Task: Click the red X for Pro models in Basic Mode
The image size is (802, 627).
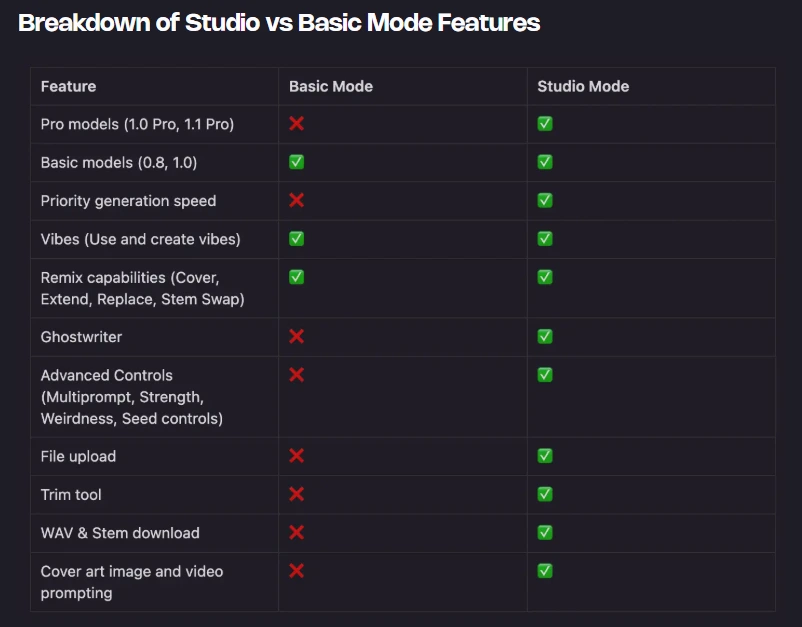Action: click(297, 124)
